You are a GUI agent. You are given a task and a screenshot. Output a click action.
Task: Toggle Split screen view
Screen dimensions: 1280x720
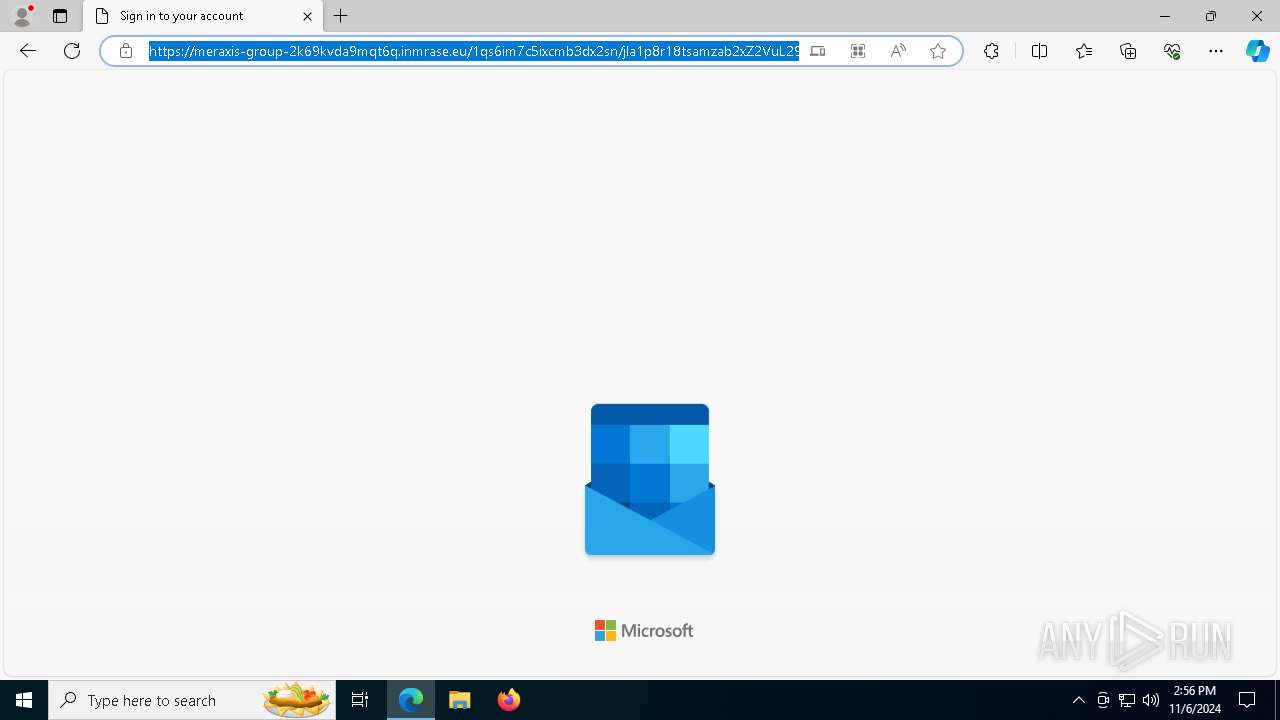pyautogui.click(x=1039, y=51)
